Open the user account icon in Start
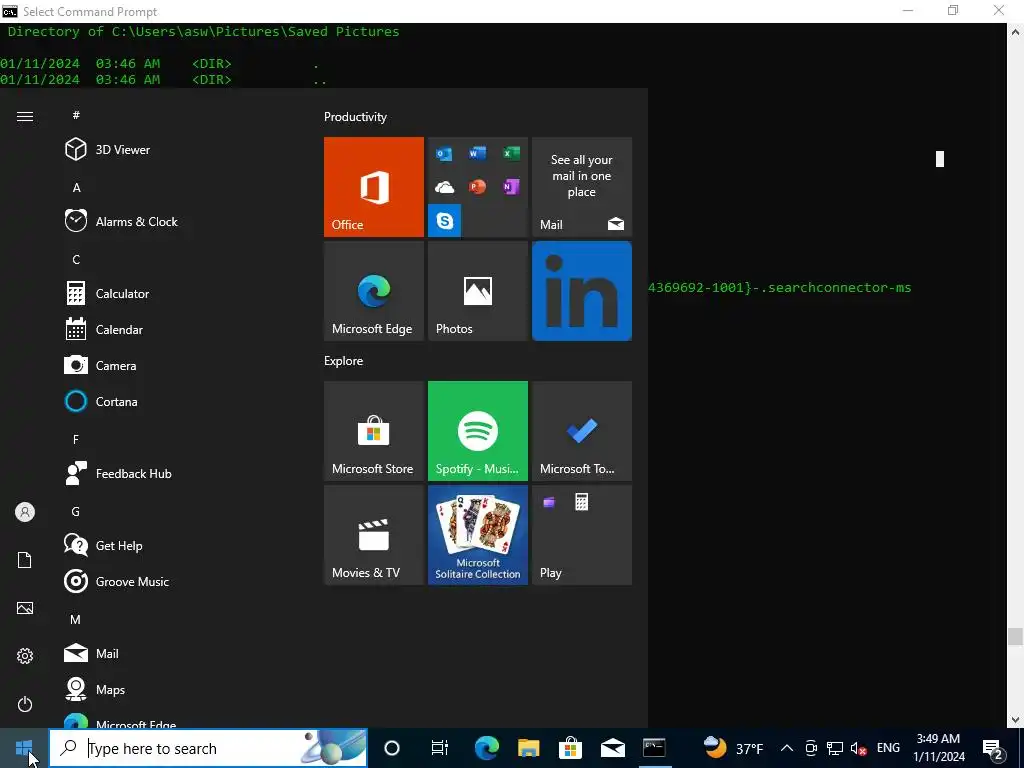Image resolution: width=1024 pixels, height=768 pixels. (x=25, y=512)
